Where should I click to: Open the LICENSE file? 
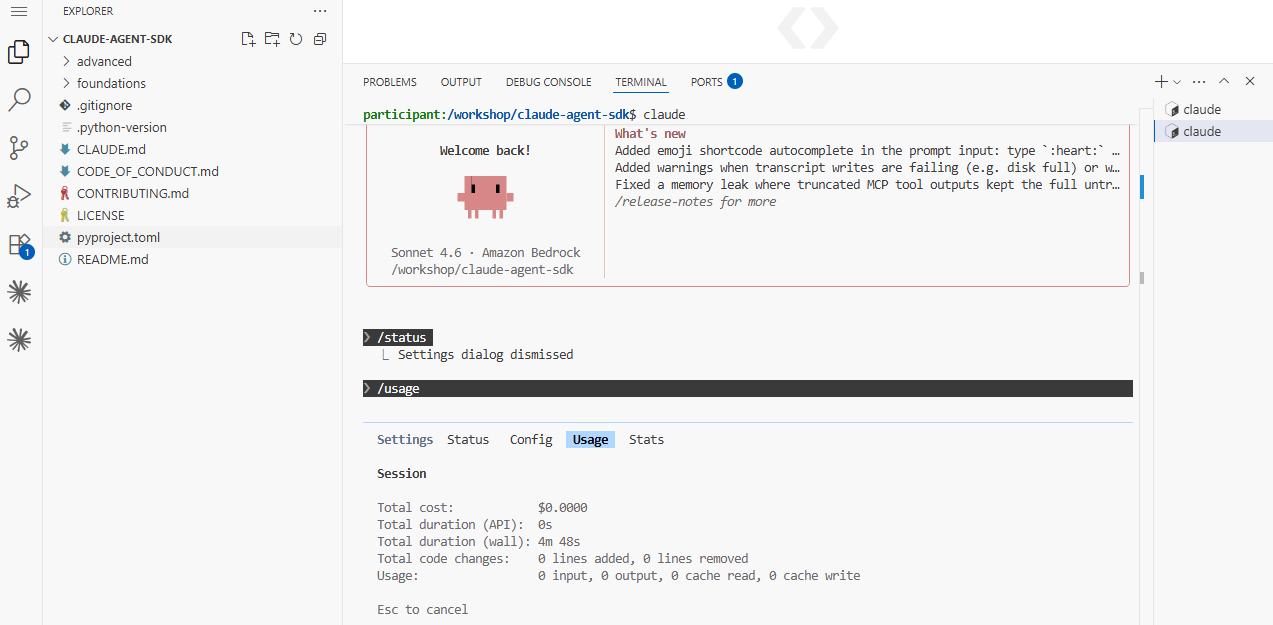[192, 215]
